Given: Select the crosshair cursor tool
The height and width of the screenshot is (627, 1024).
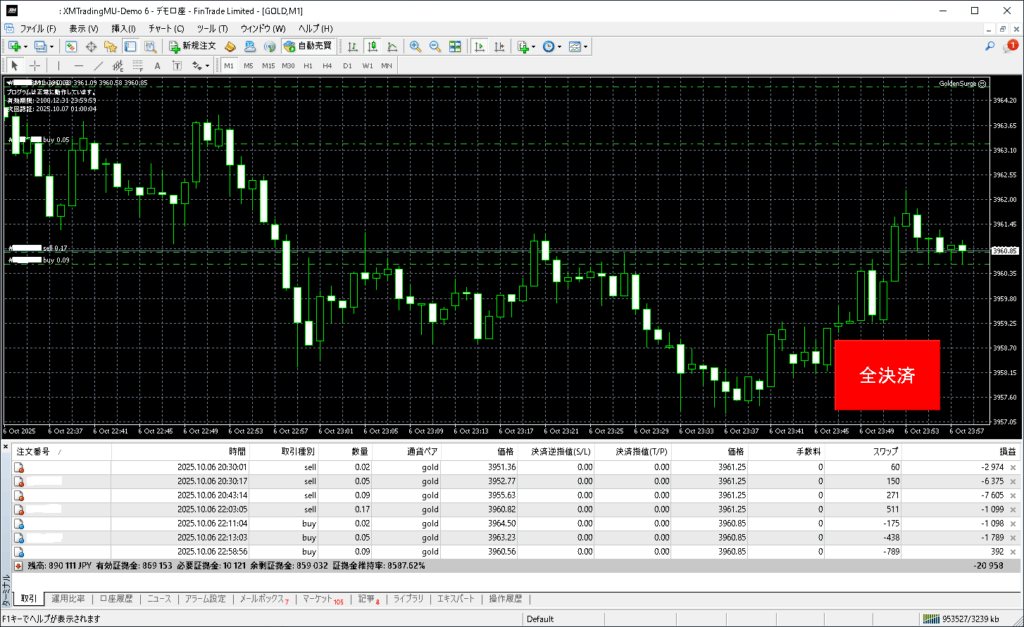Looking at the screenshot, I should (x=34, y=66).
